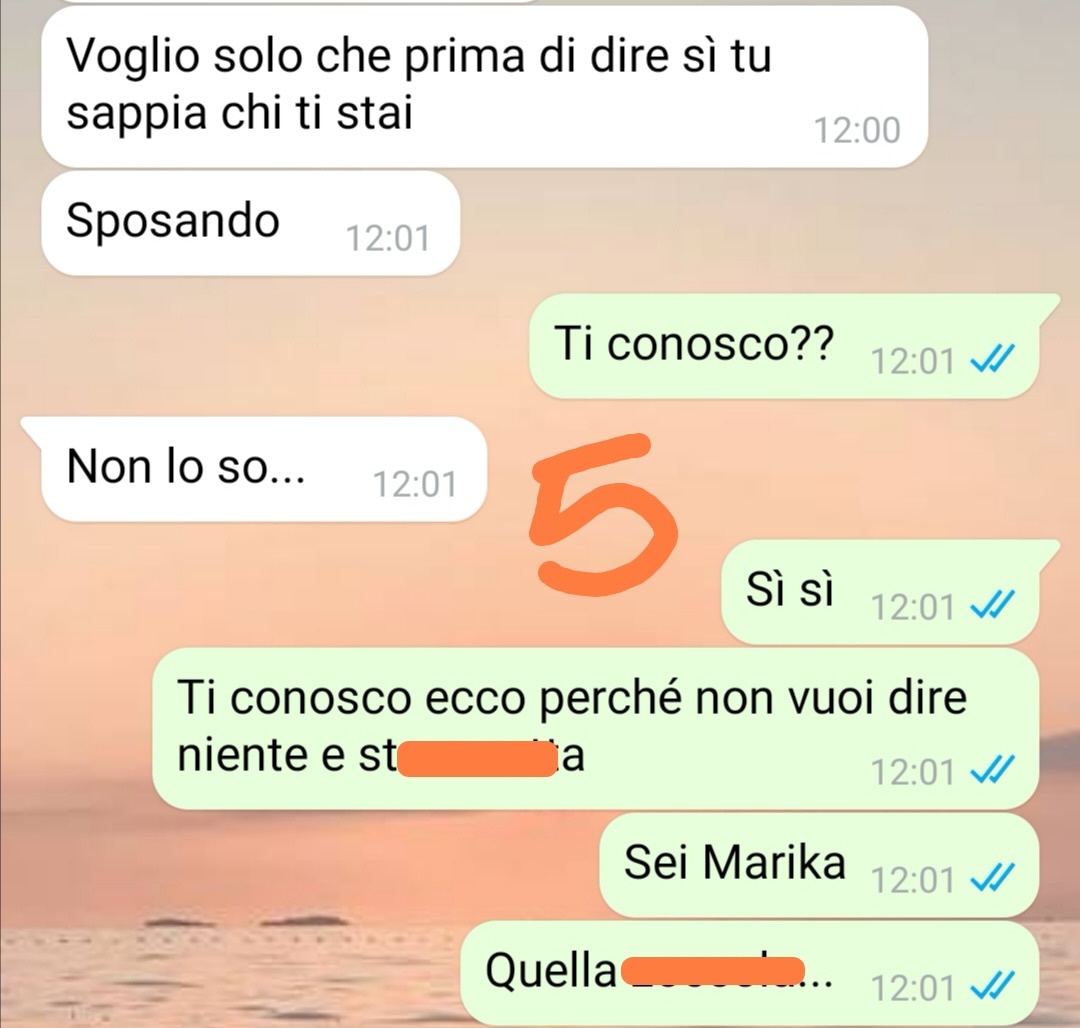The height and width of the screenshot is (1028, 1080).
Task: Click the 12:01 timestamp beside 'Non lo so...'
Action: click(415, 484)
